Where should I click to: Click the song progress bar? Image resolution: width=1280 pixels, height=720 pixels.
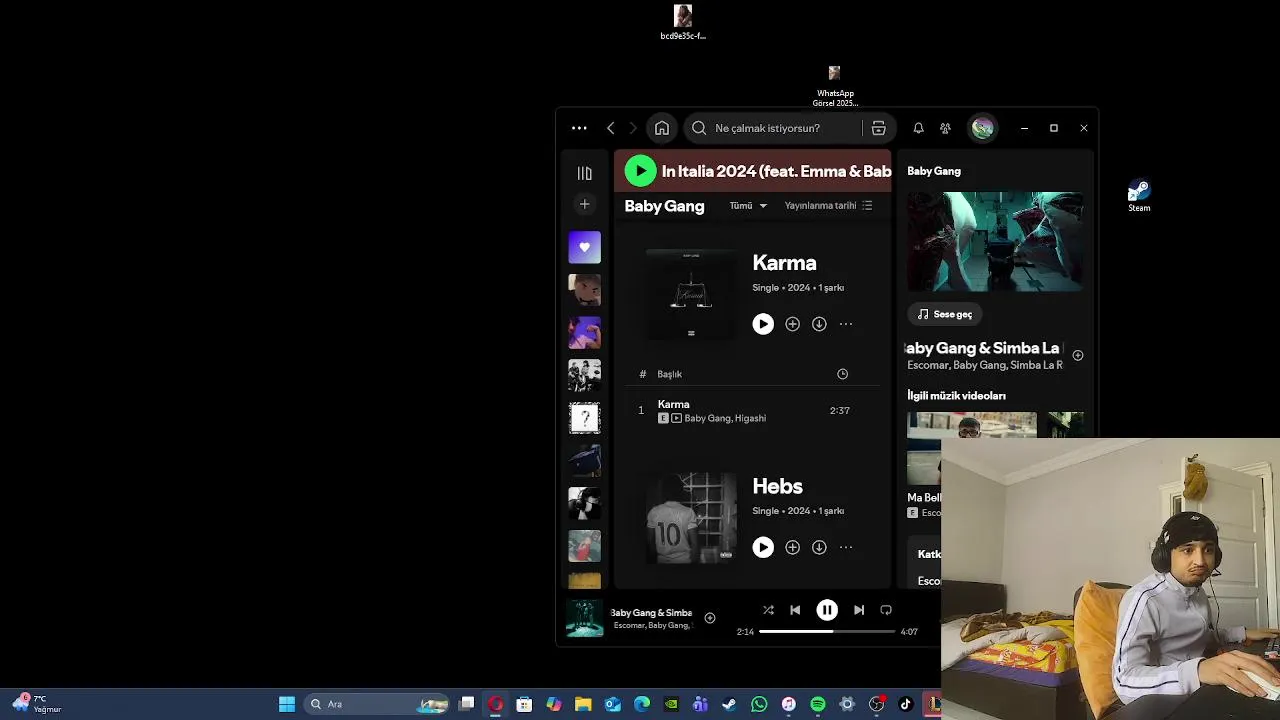(x=827, y=631)
